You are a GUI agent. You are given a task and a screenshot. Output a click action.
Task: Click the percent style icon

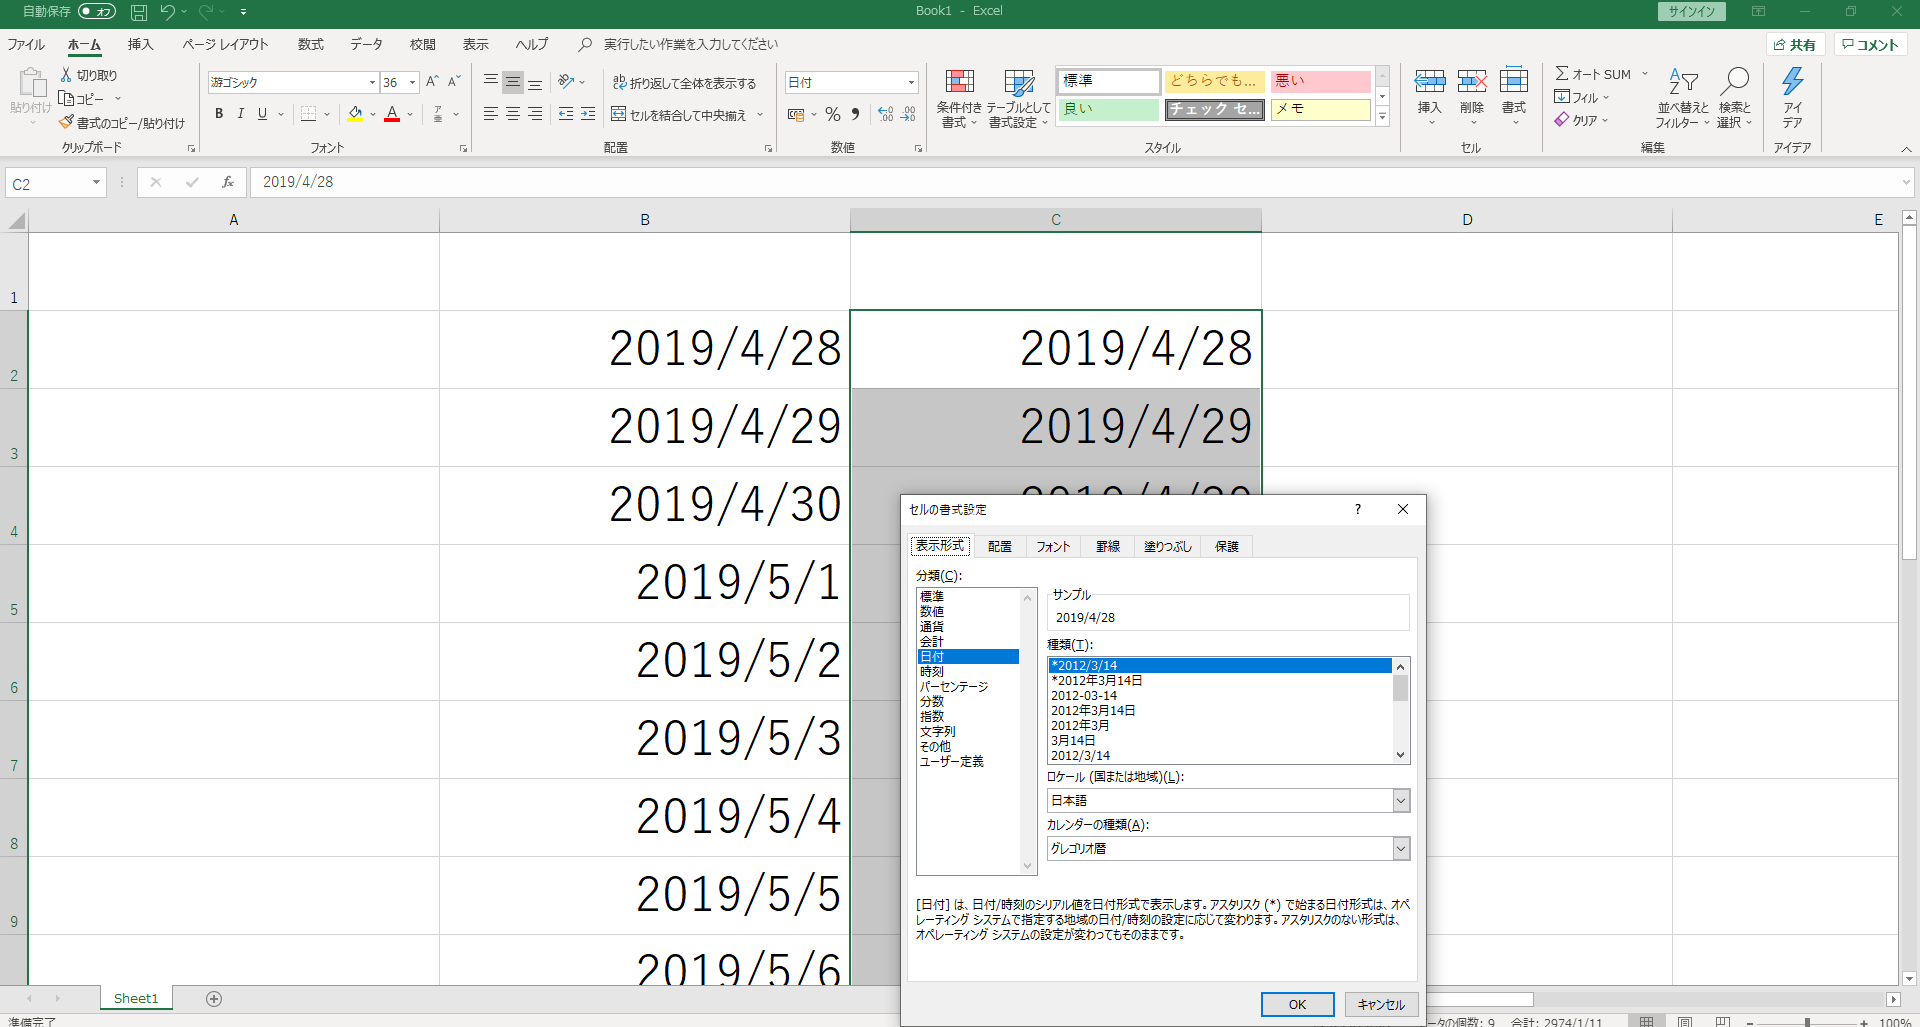(832, 115)
